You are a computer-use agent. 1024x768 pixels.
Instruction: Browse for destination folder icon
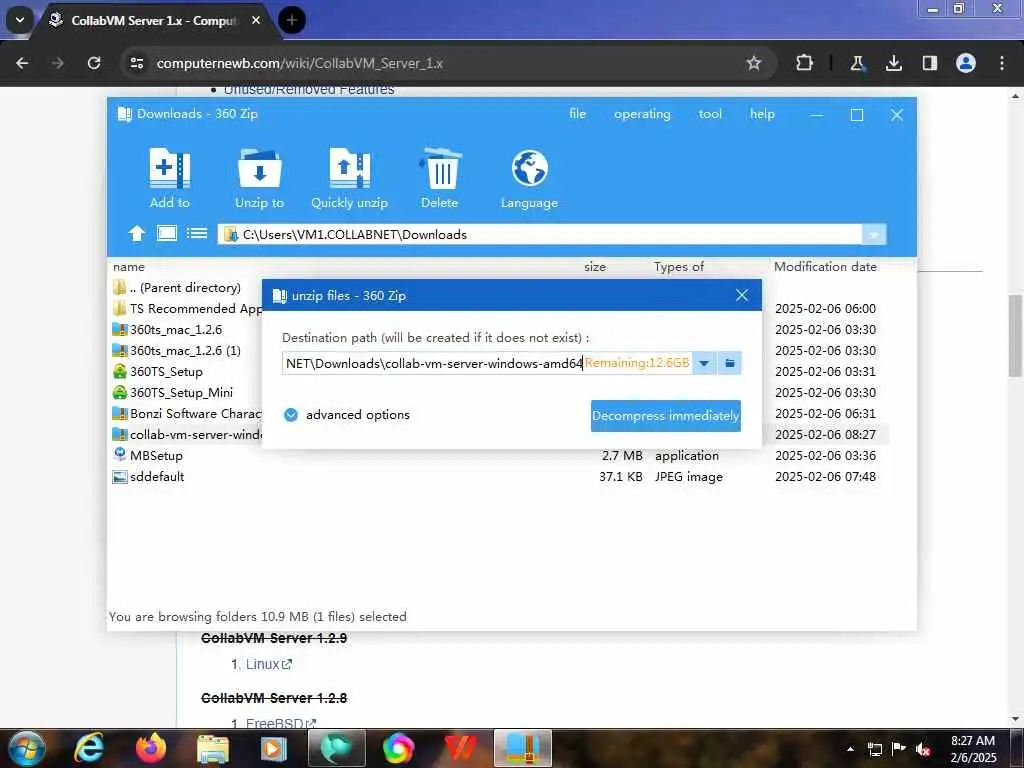tap(729, 363)
